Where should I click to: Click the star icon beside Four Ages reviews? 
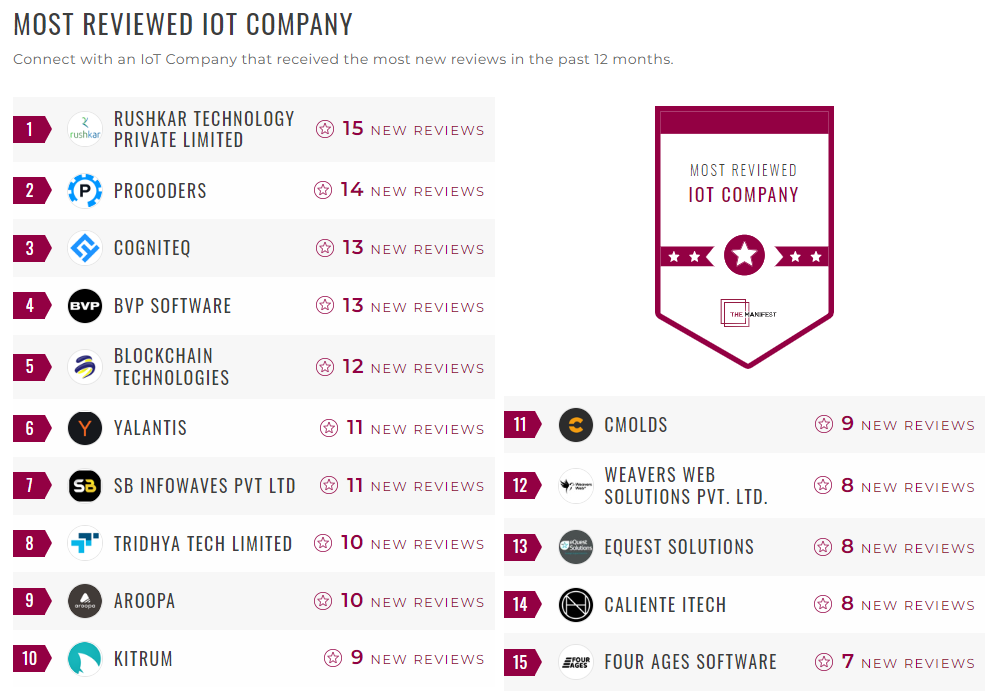click(x=824, y=662)
